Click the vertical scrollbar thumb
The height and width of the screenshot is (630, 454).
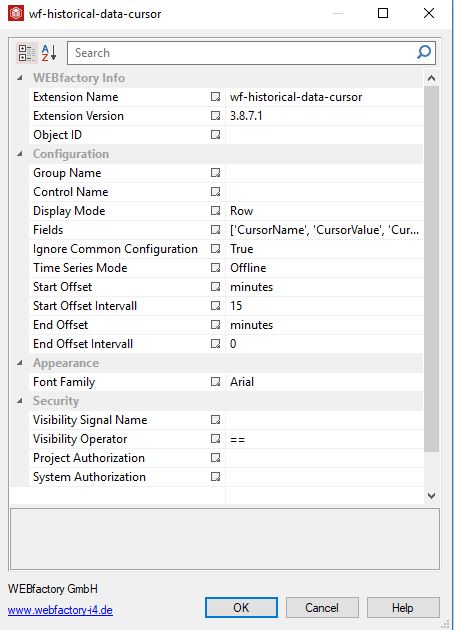[x=432, y=268]
